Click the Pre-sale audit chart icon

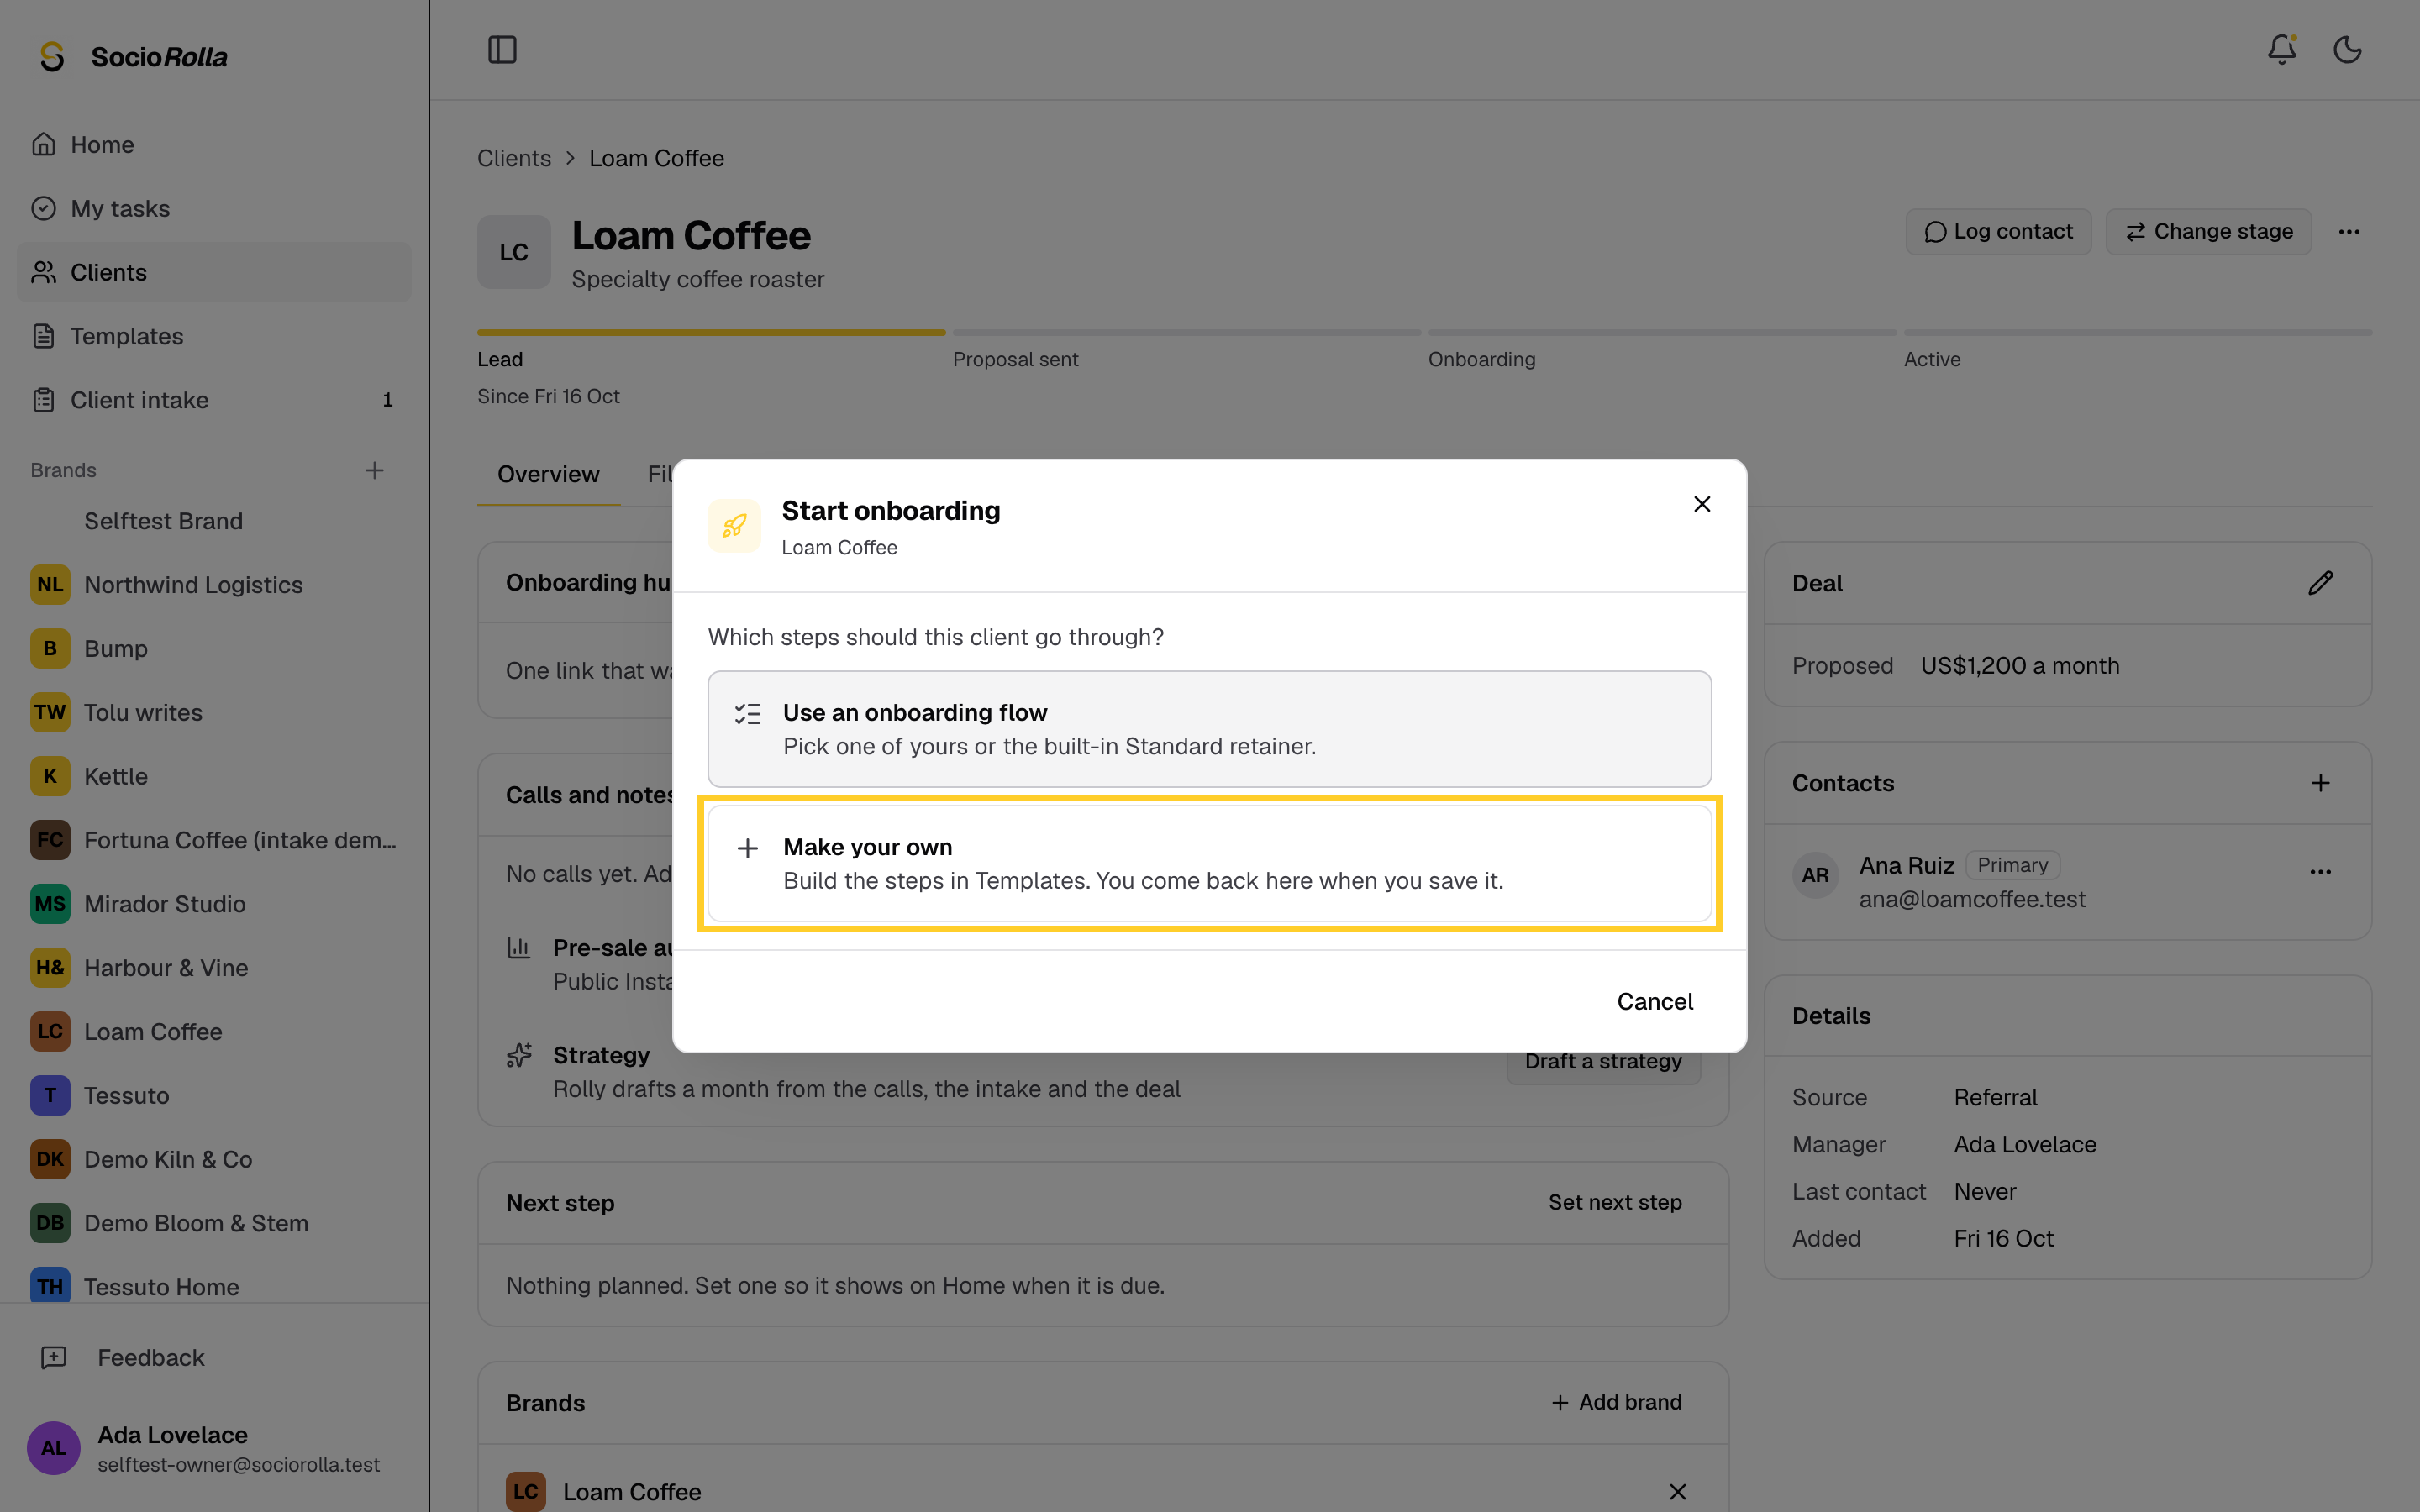[519, 947]
